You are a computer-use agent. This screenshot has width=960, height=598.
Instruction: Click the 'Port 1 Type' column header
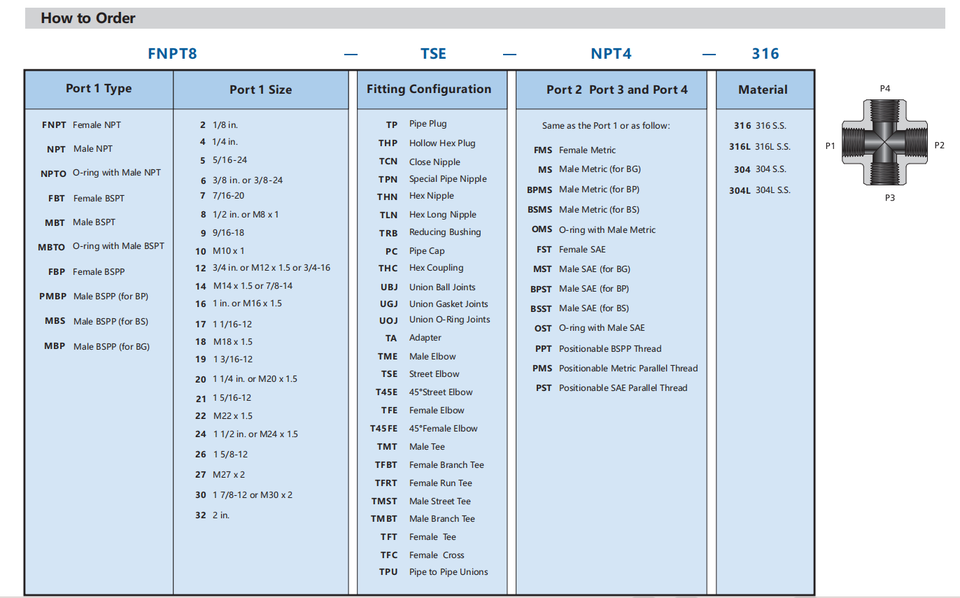click(99, 89)
